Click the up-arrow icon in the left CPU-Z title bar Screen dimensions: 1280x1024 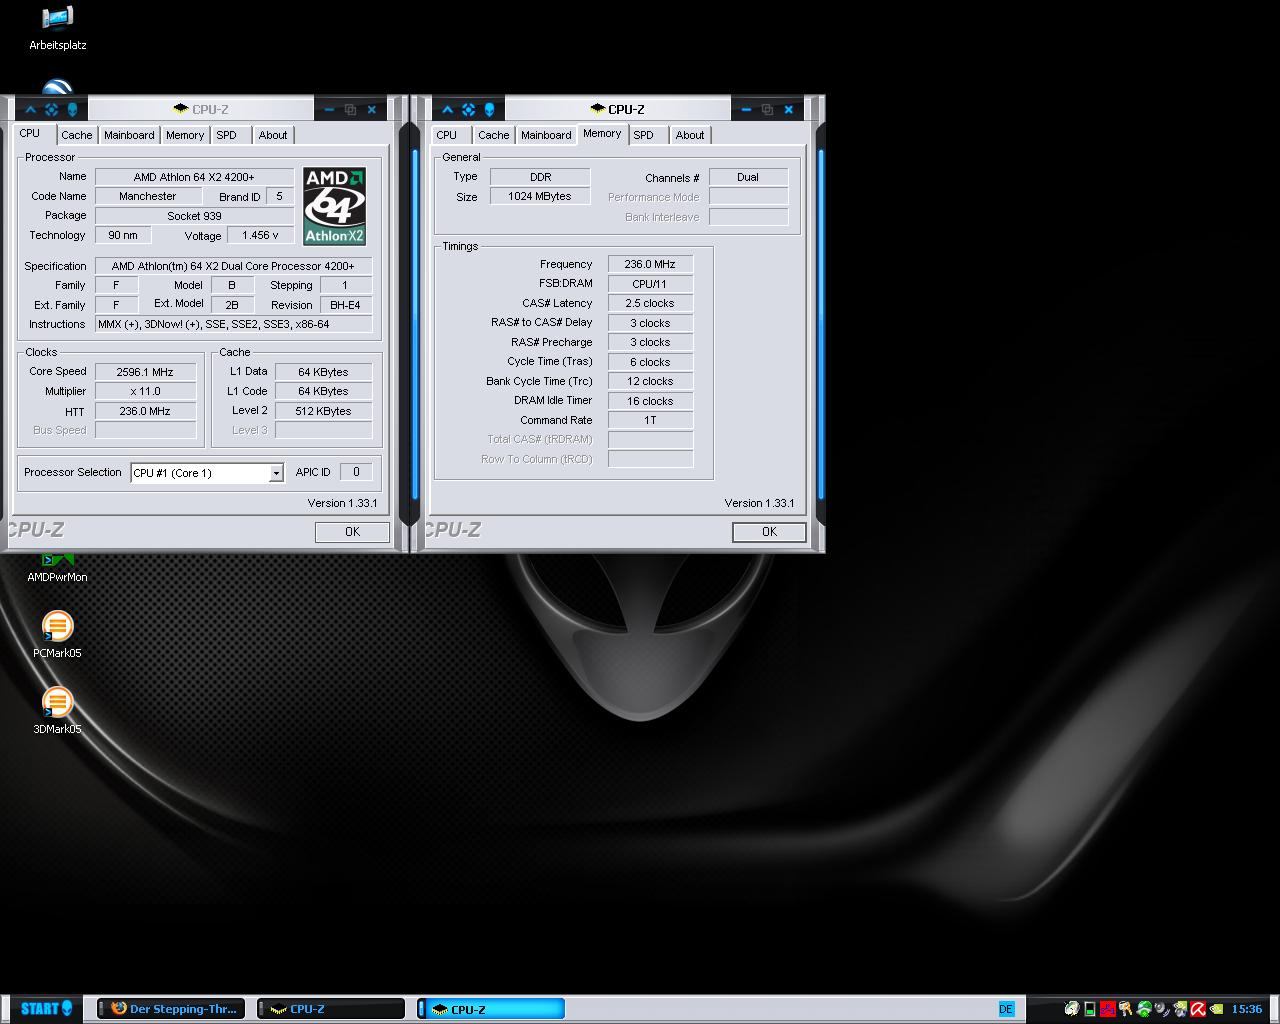(31, 109)
